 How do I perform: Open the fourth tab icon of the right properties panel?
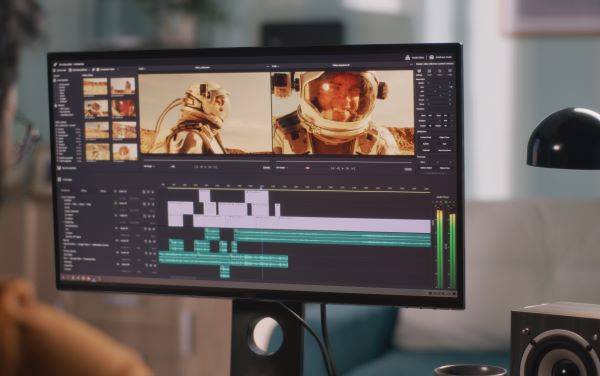coord(450,71)
